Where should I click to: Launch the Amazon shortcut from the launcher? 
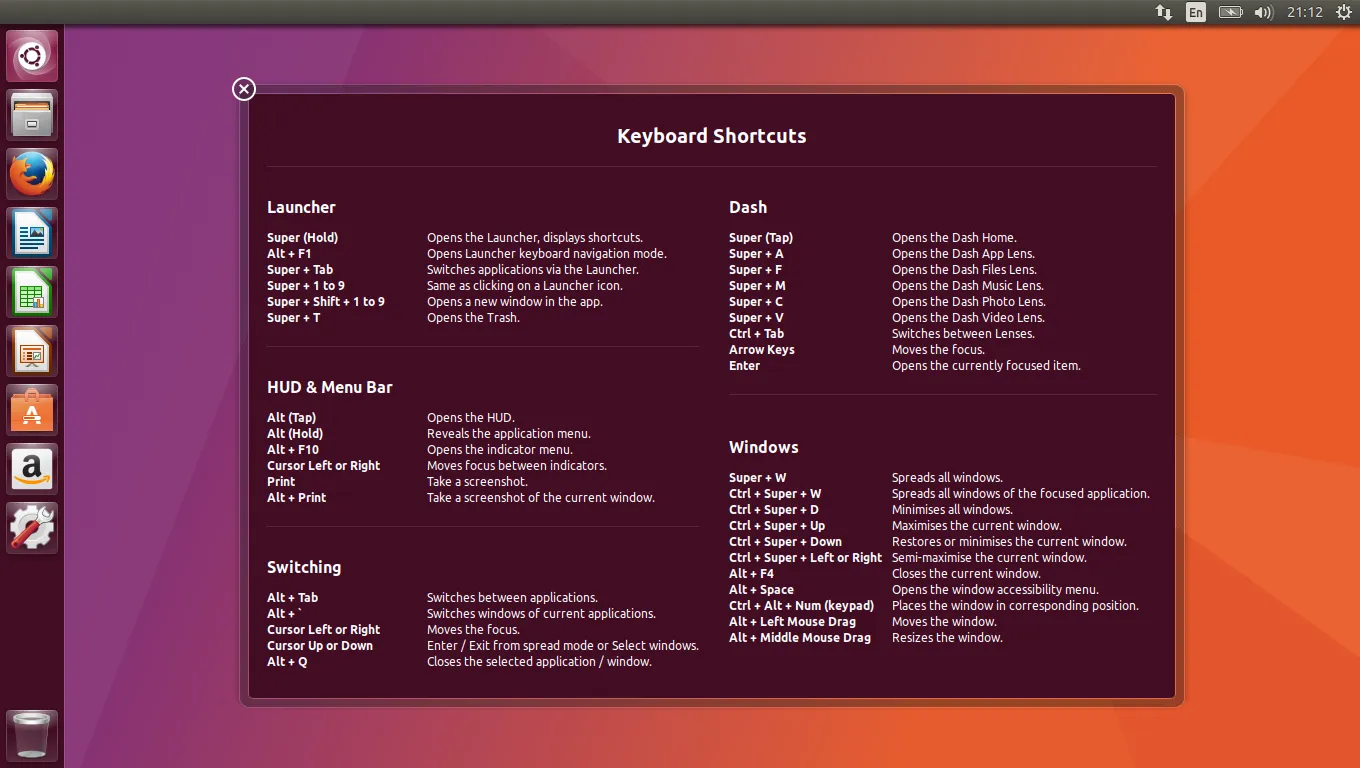coord(31,468)
